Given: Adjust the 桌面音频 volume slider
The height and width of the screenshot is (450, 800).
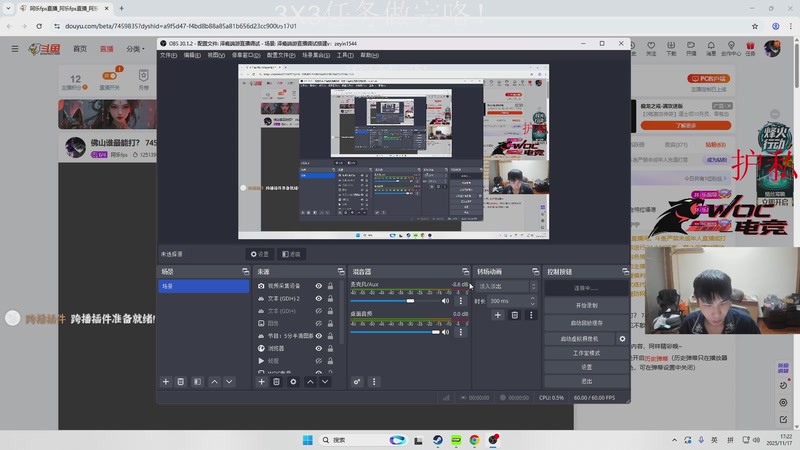Looking at the screenshot, I should point(410,331).
